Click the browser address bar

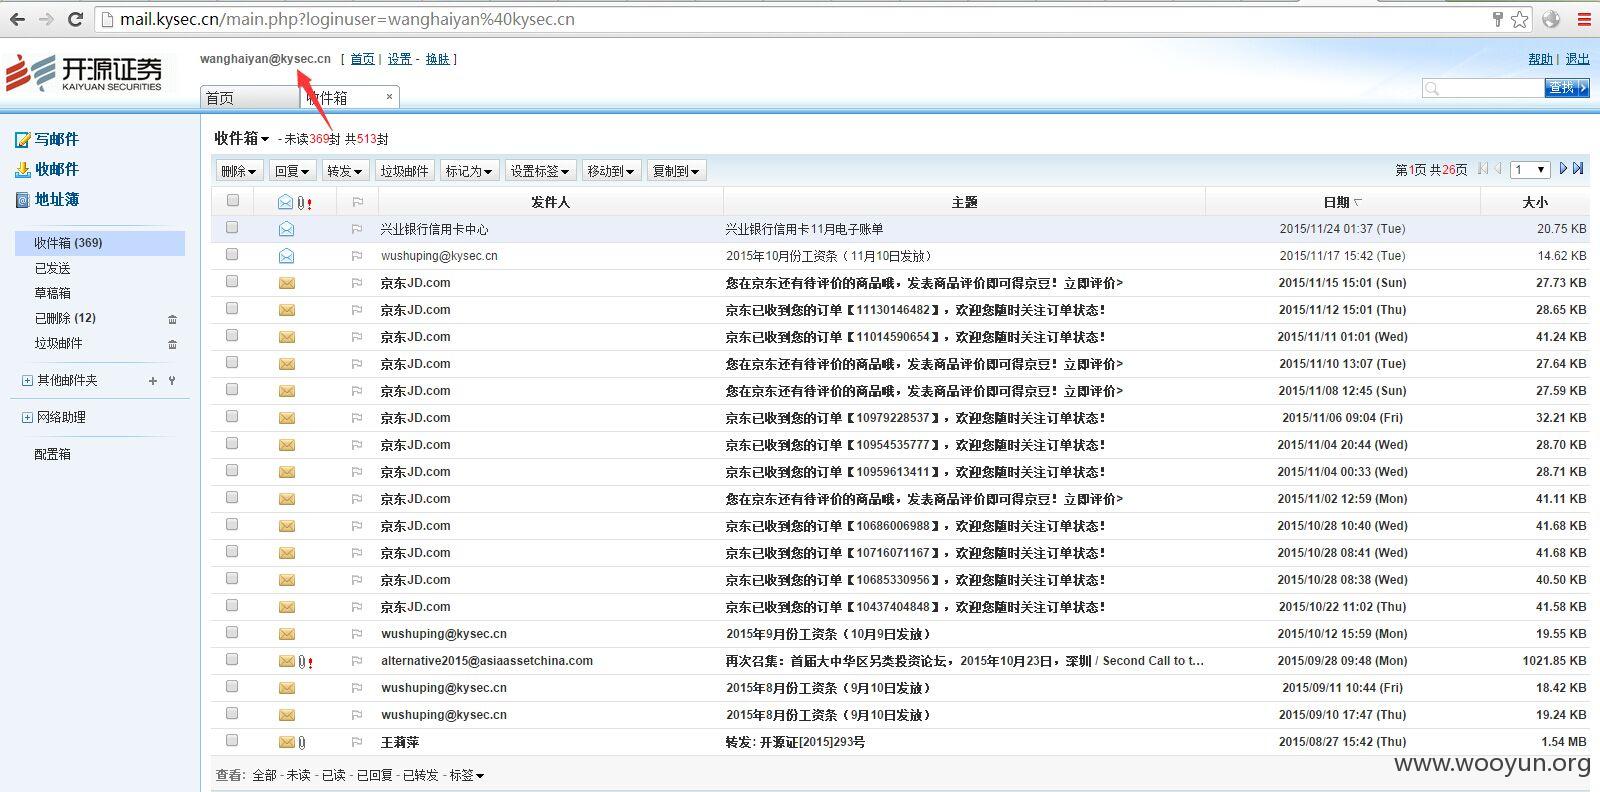pos(790,19)
